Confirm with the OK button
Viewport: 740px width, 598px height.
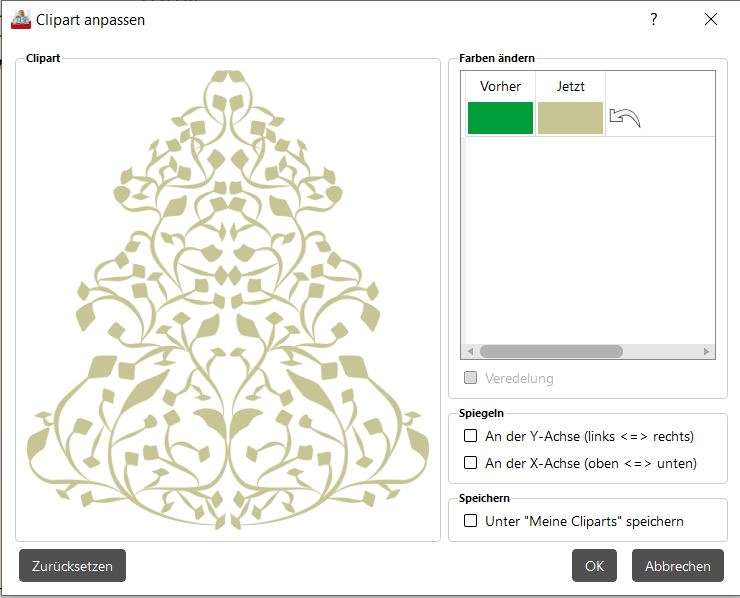tap(594, 566)
